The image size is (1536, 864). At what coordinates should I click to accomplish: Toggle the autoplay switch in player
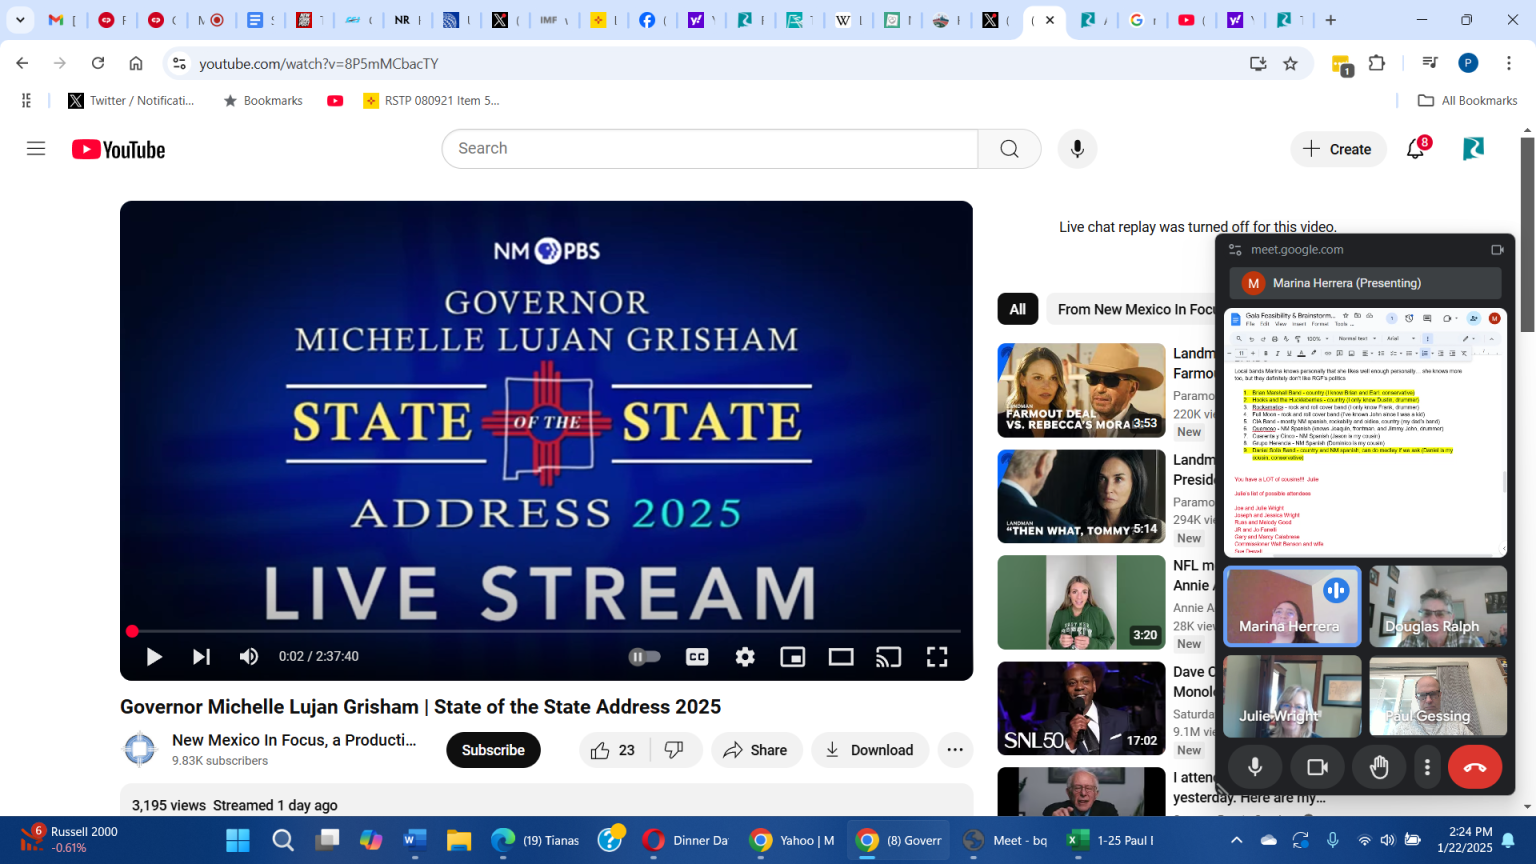[x=645, y=657]
